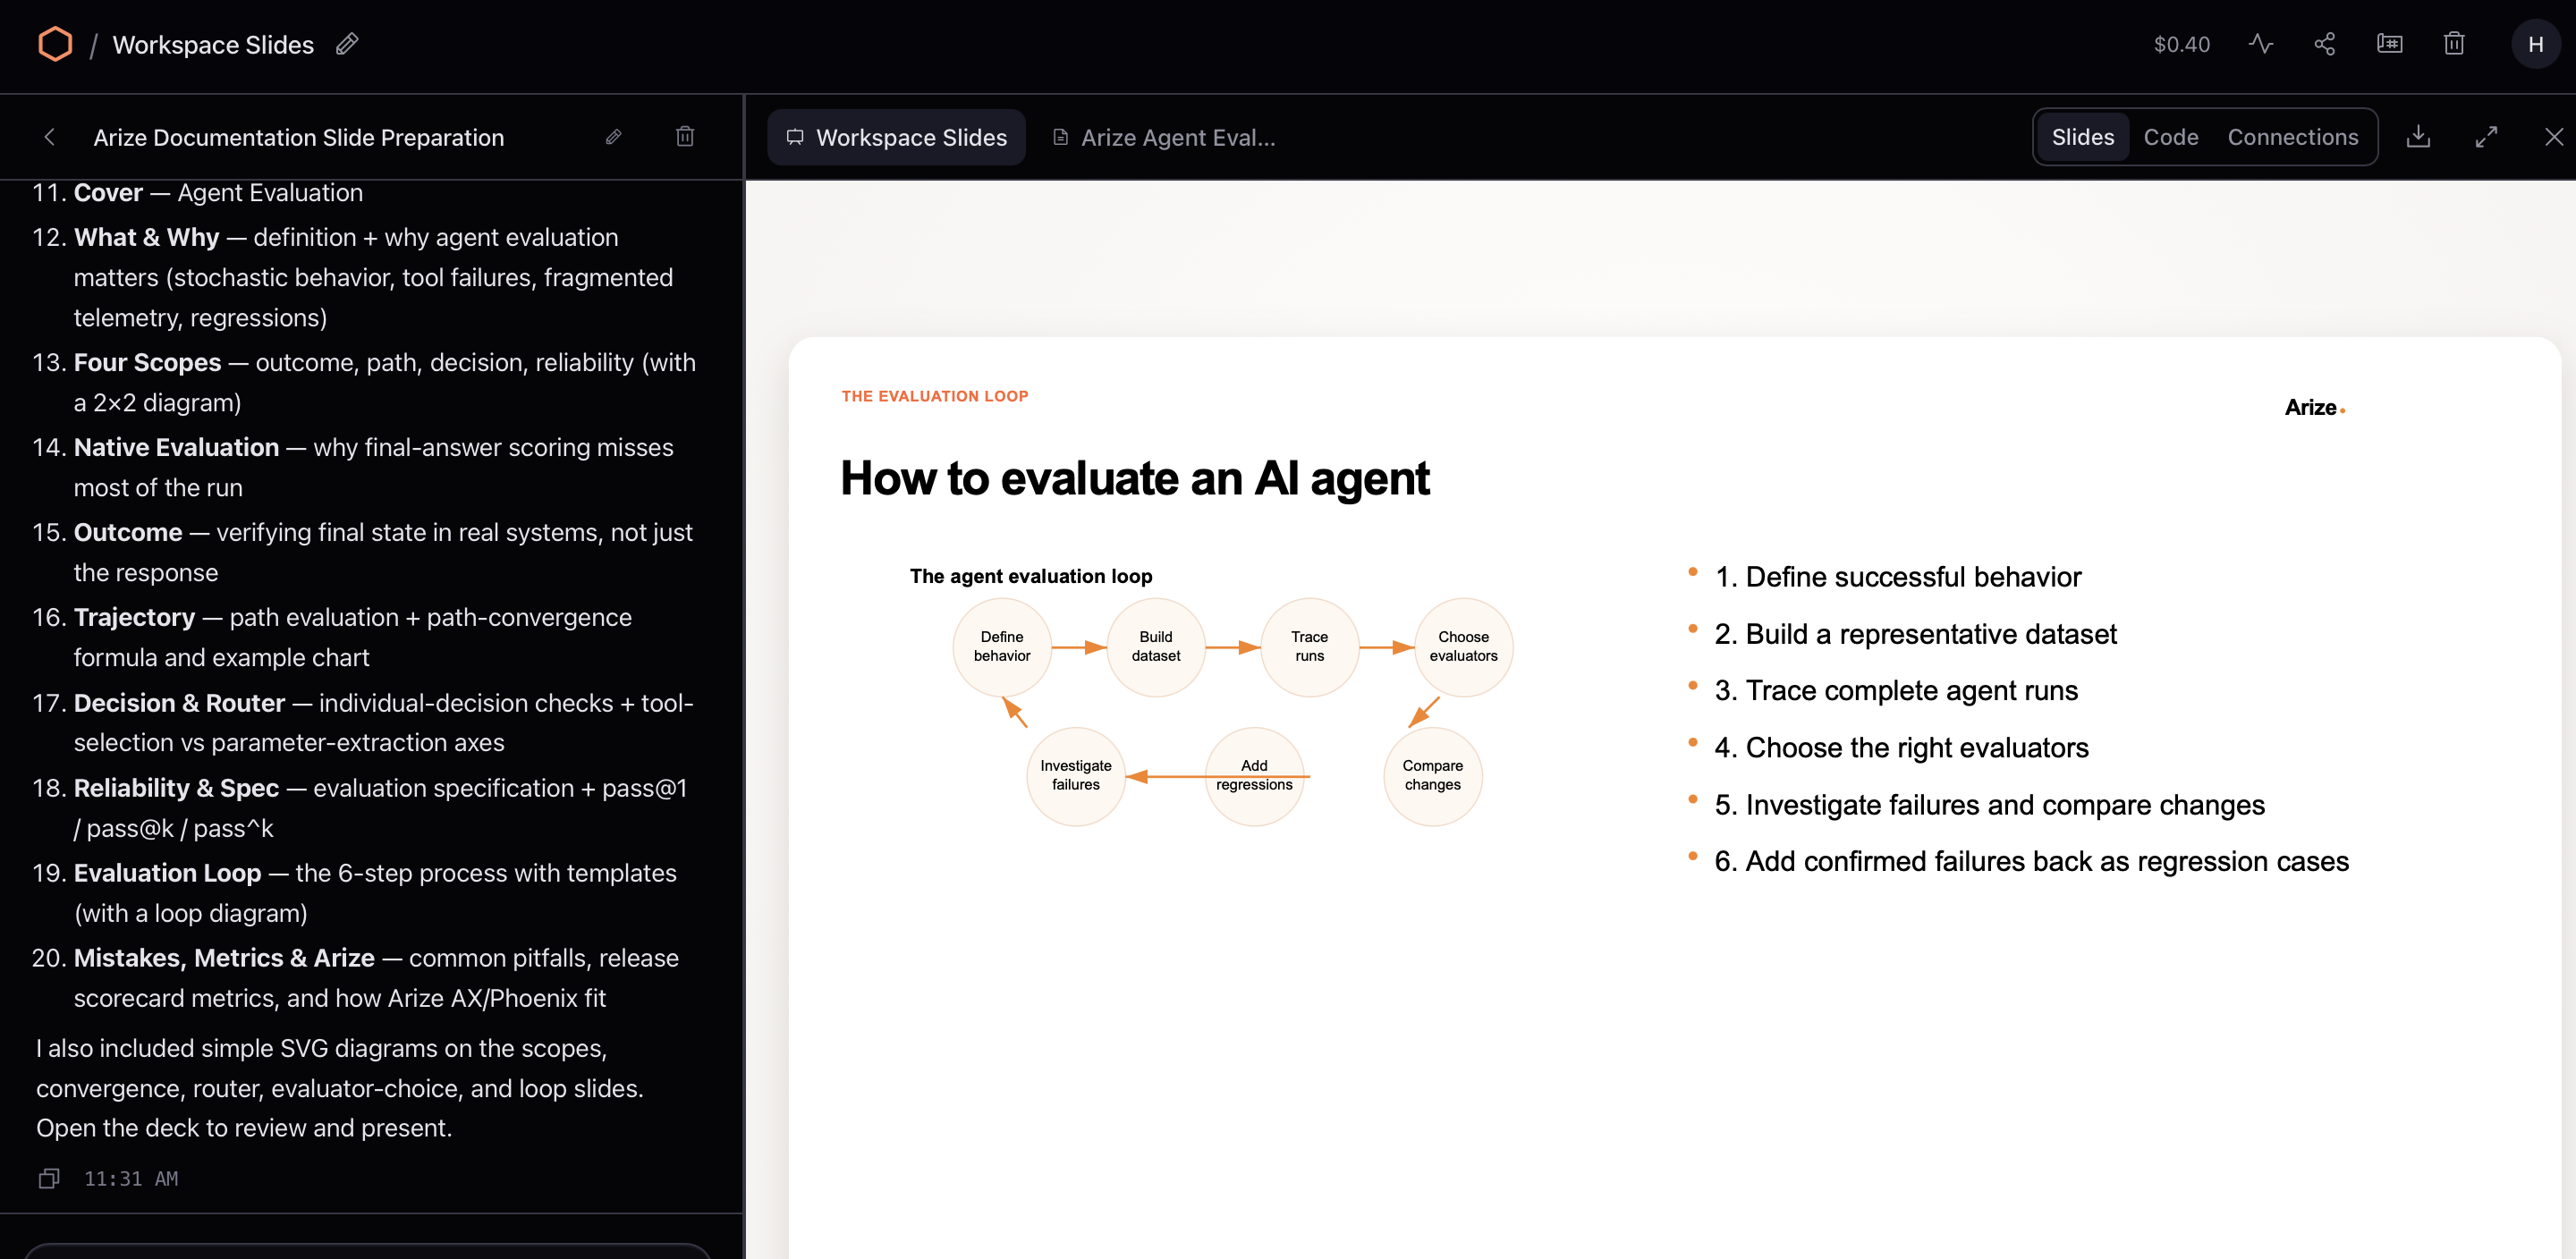2576x1259 pixels.
Task: Click bullet 1. Define successful behavior
Action: [x=1897, y=577]
